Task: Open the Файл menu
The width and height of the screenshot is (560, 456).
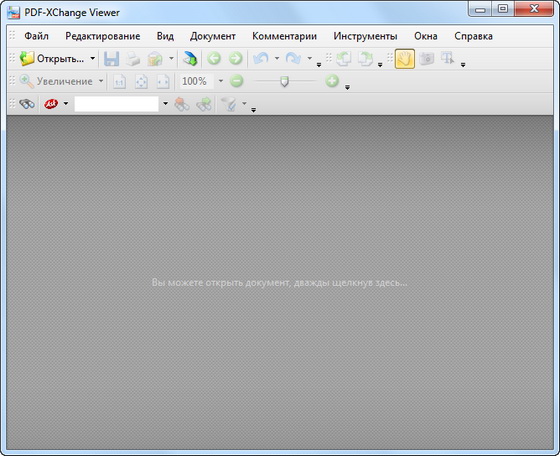Action: [36, 36]
